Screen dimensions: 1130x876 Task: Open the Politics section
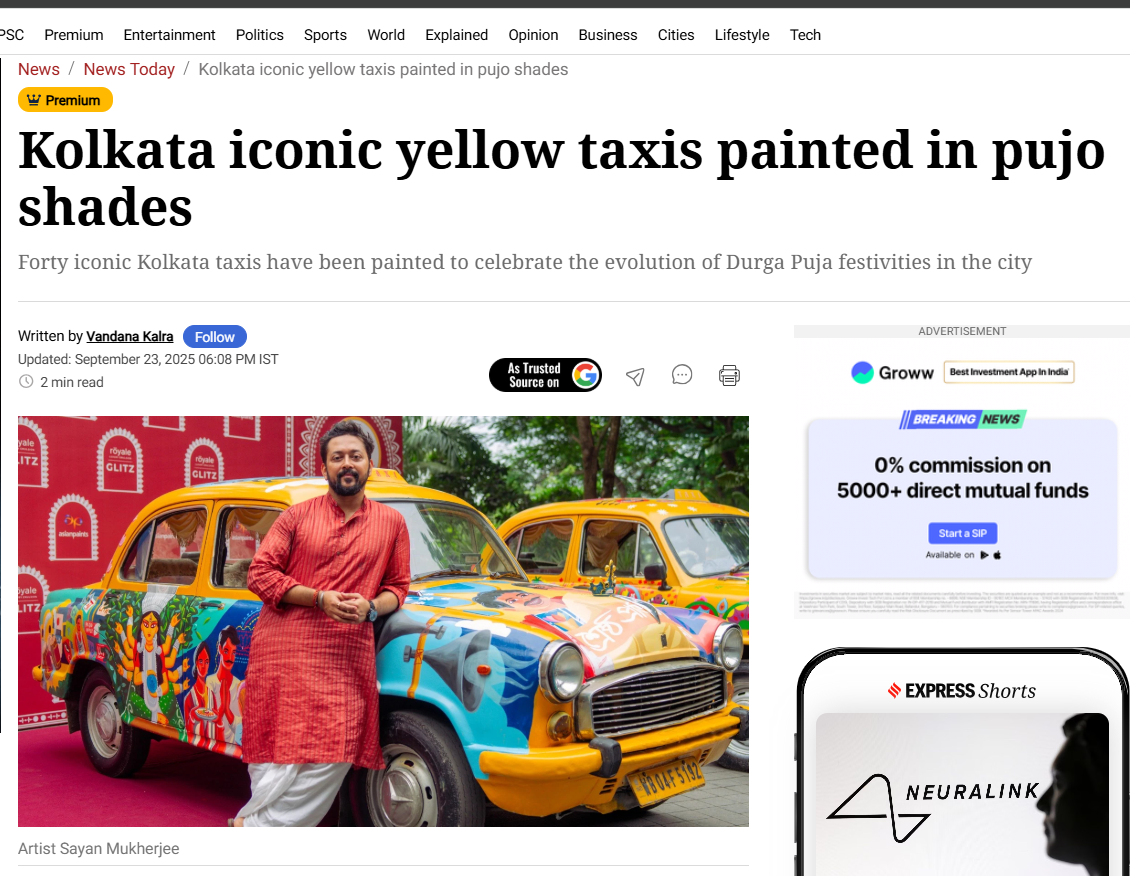(x=259, y=35)
